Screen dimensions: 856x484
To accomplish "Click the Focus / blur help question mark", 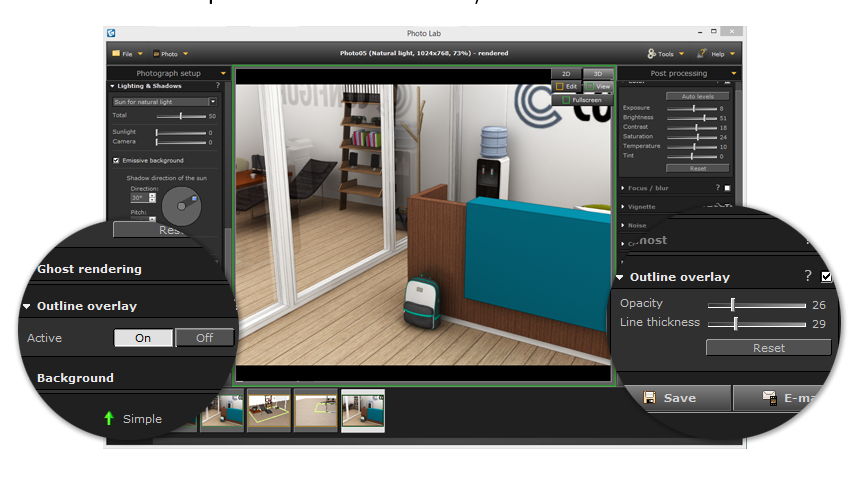I will [718, 188].
